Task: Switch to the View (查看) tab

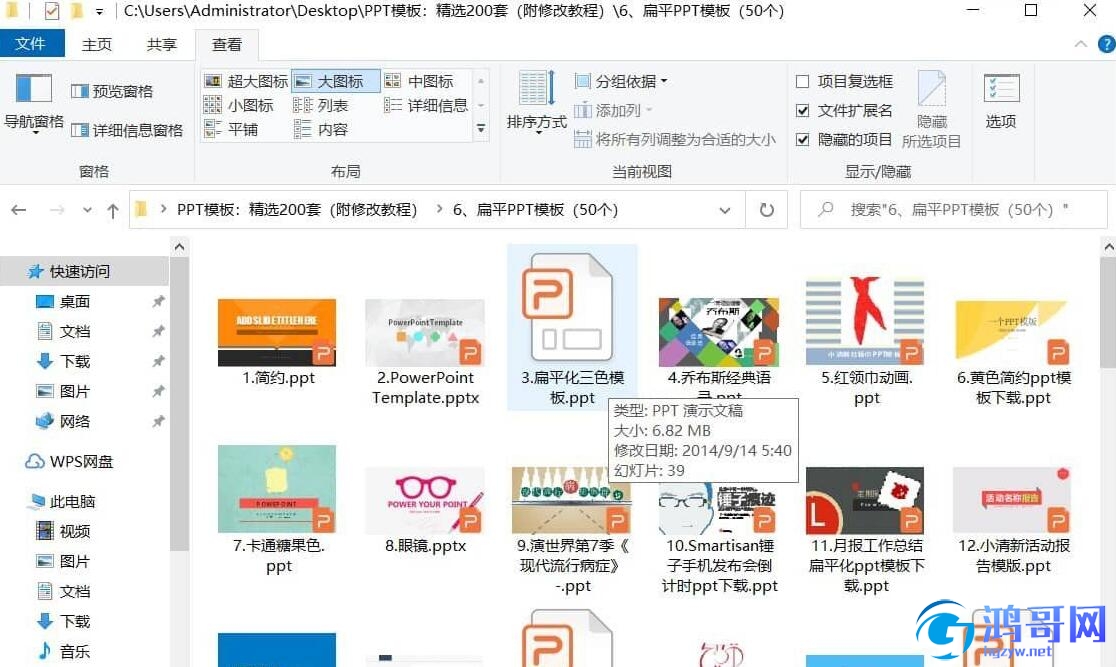Action: pos(226,44)
